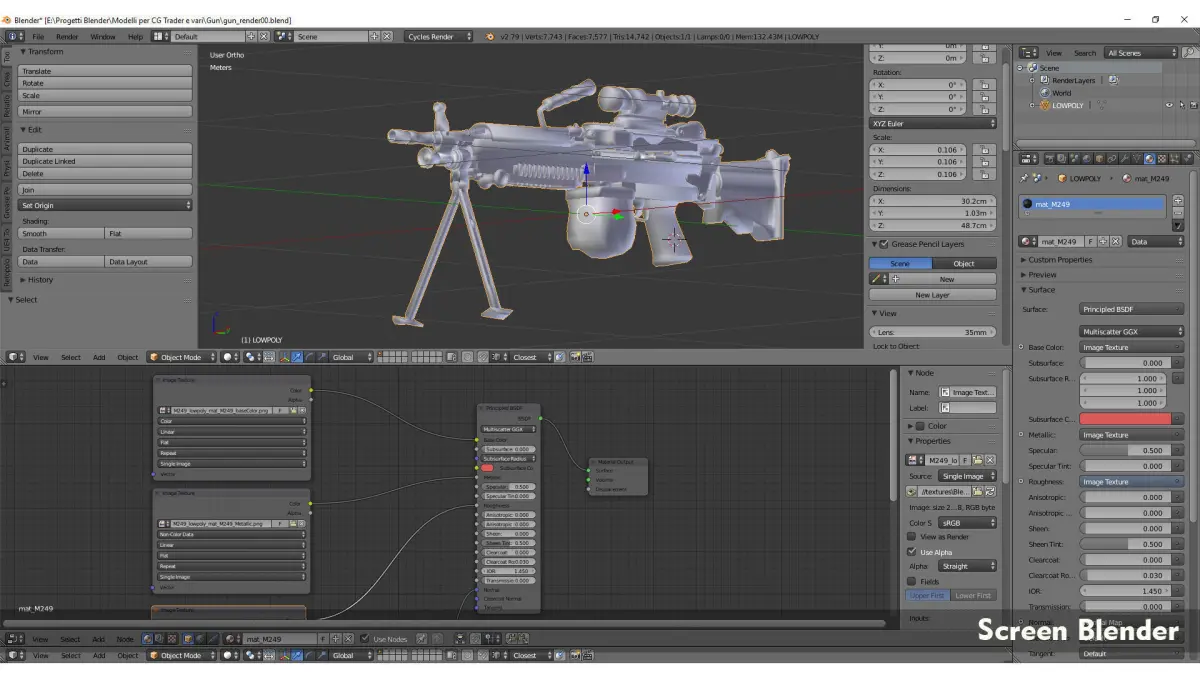Click the outliner search magnifier icon
The image size is (1200, 675).
point(1189,52)
